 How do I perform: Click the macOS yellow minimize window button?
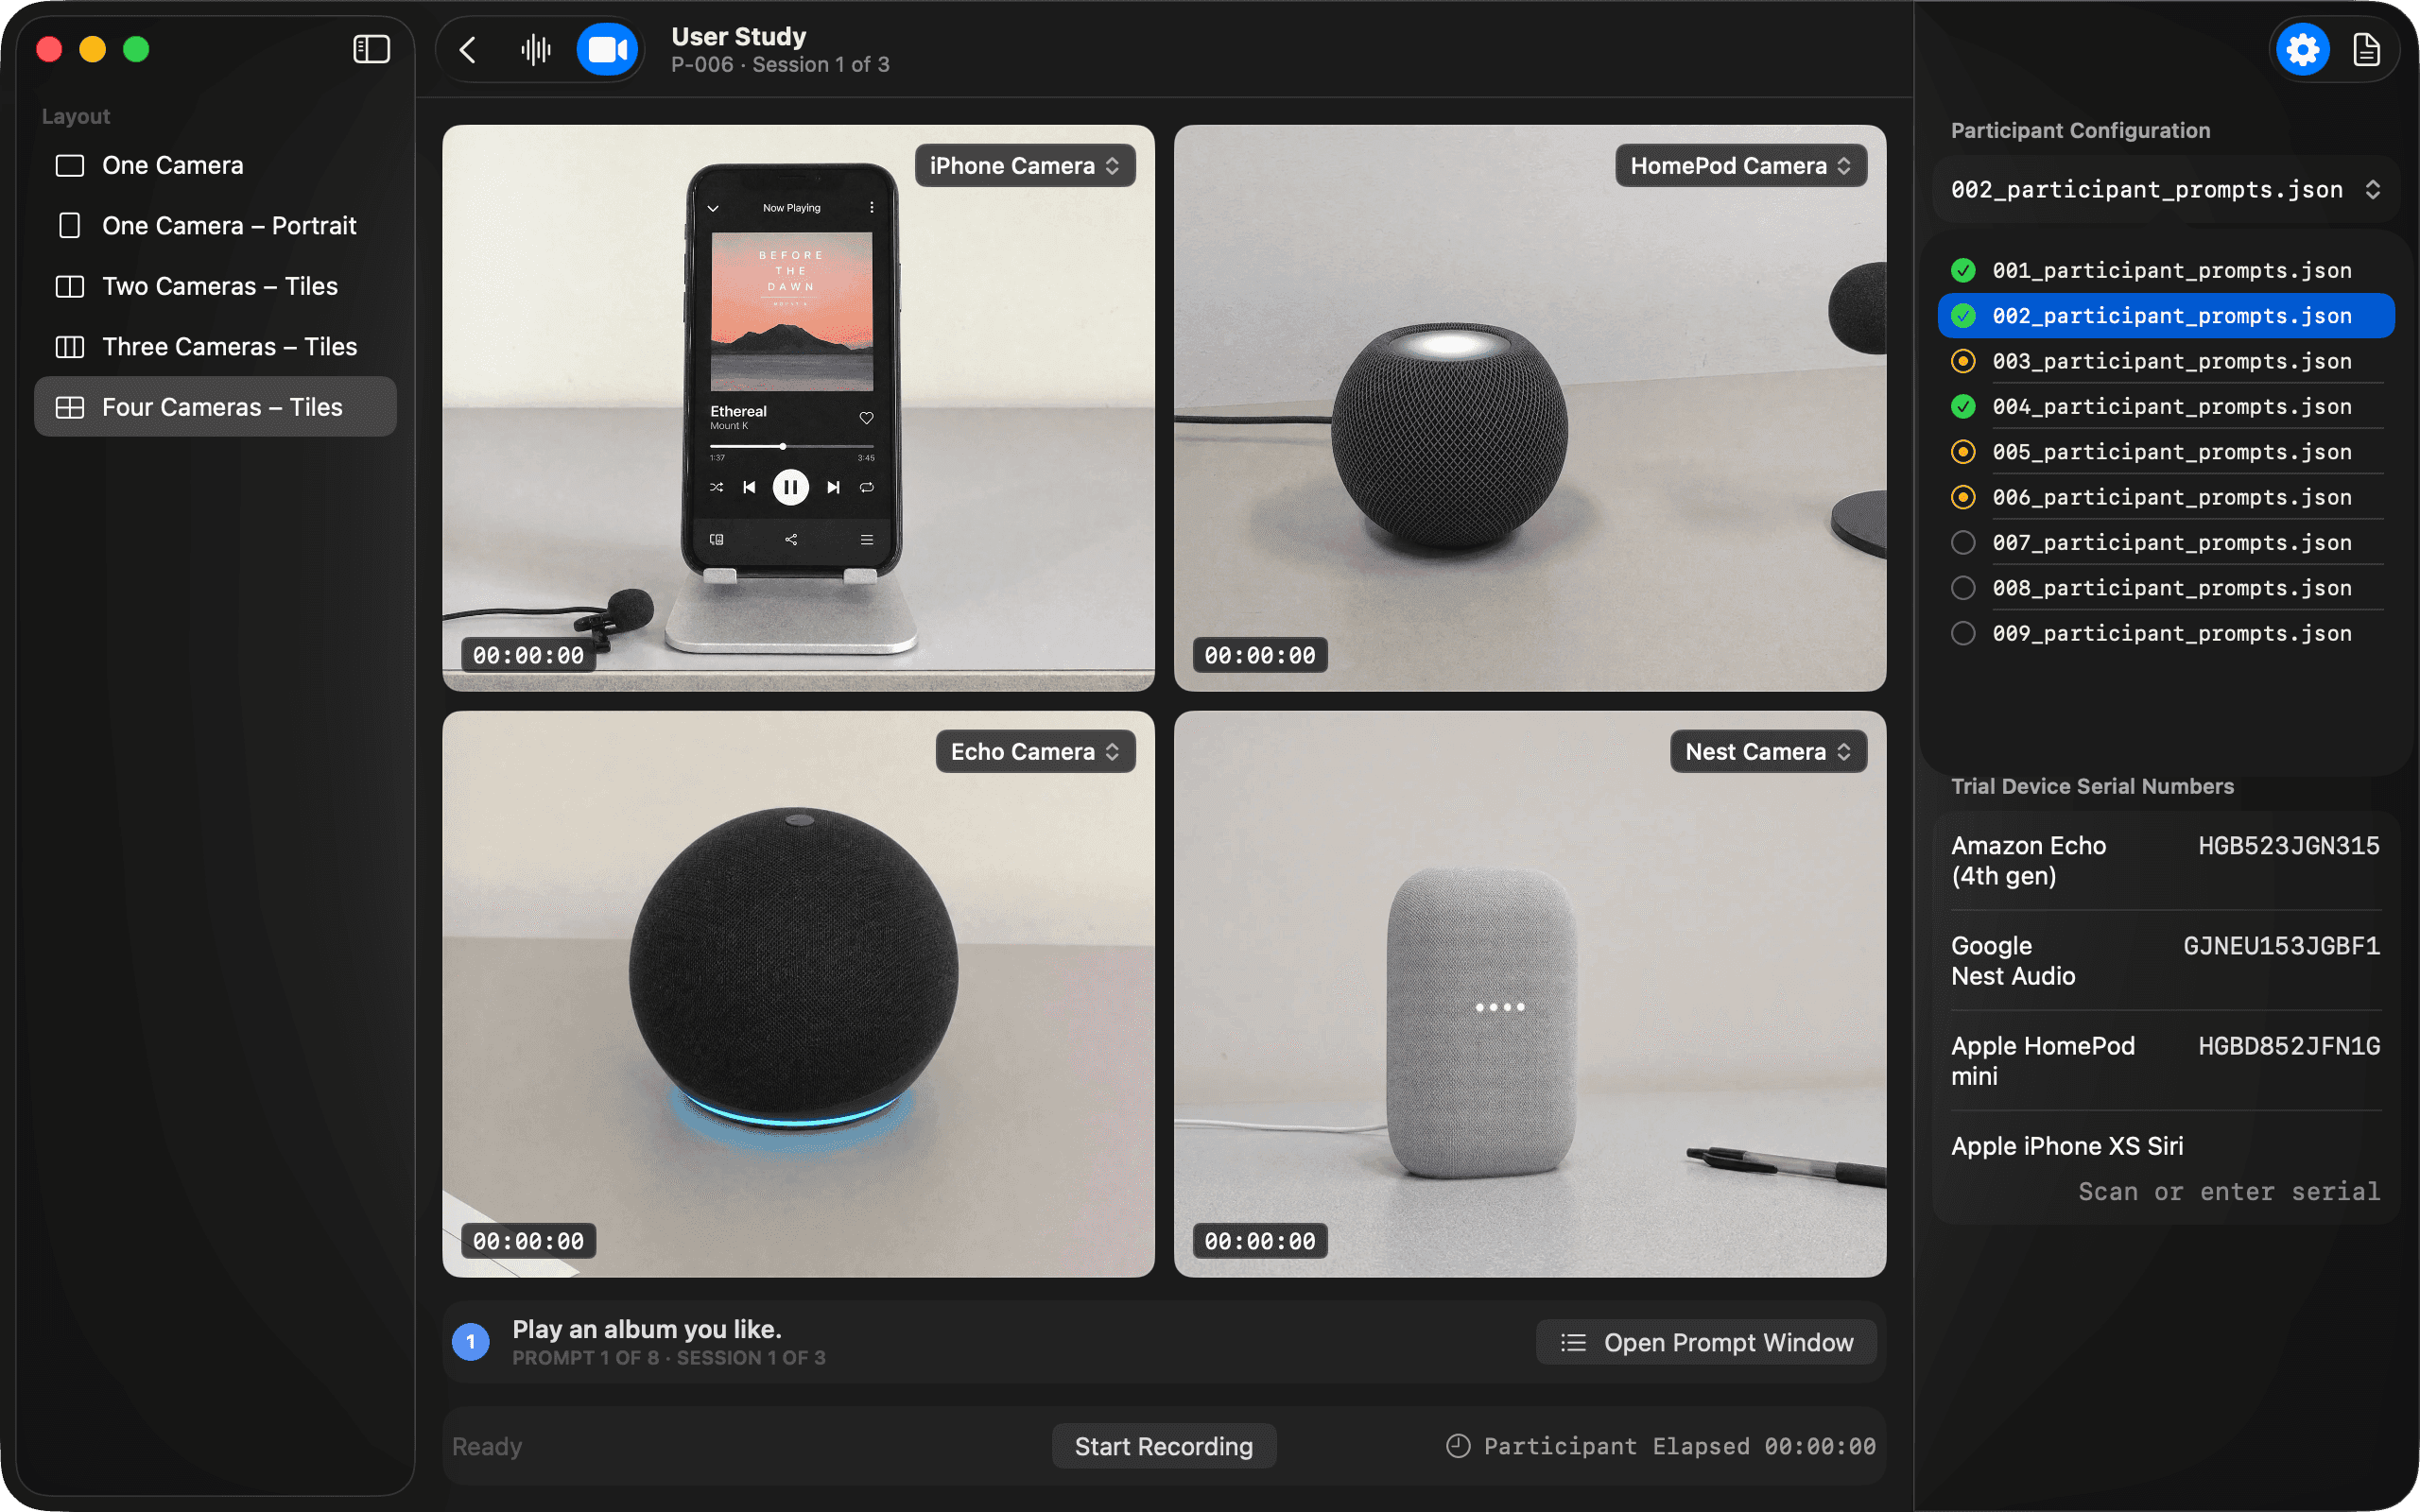(x=92, y=49)
